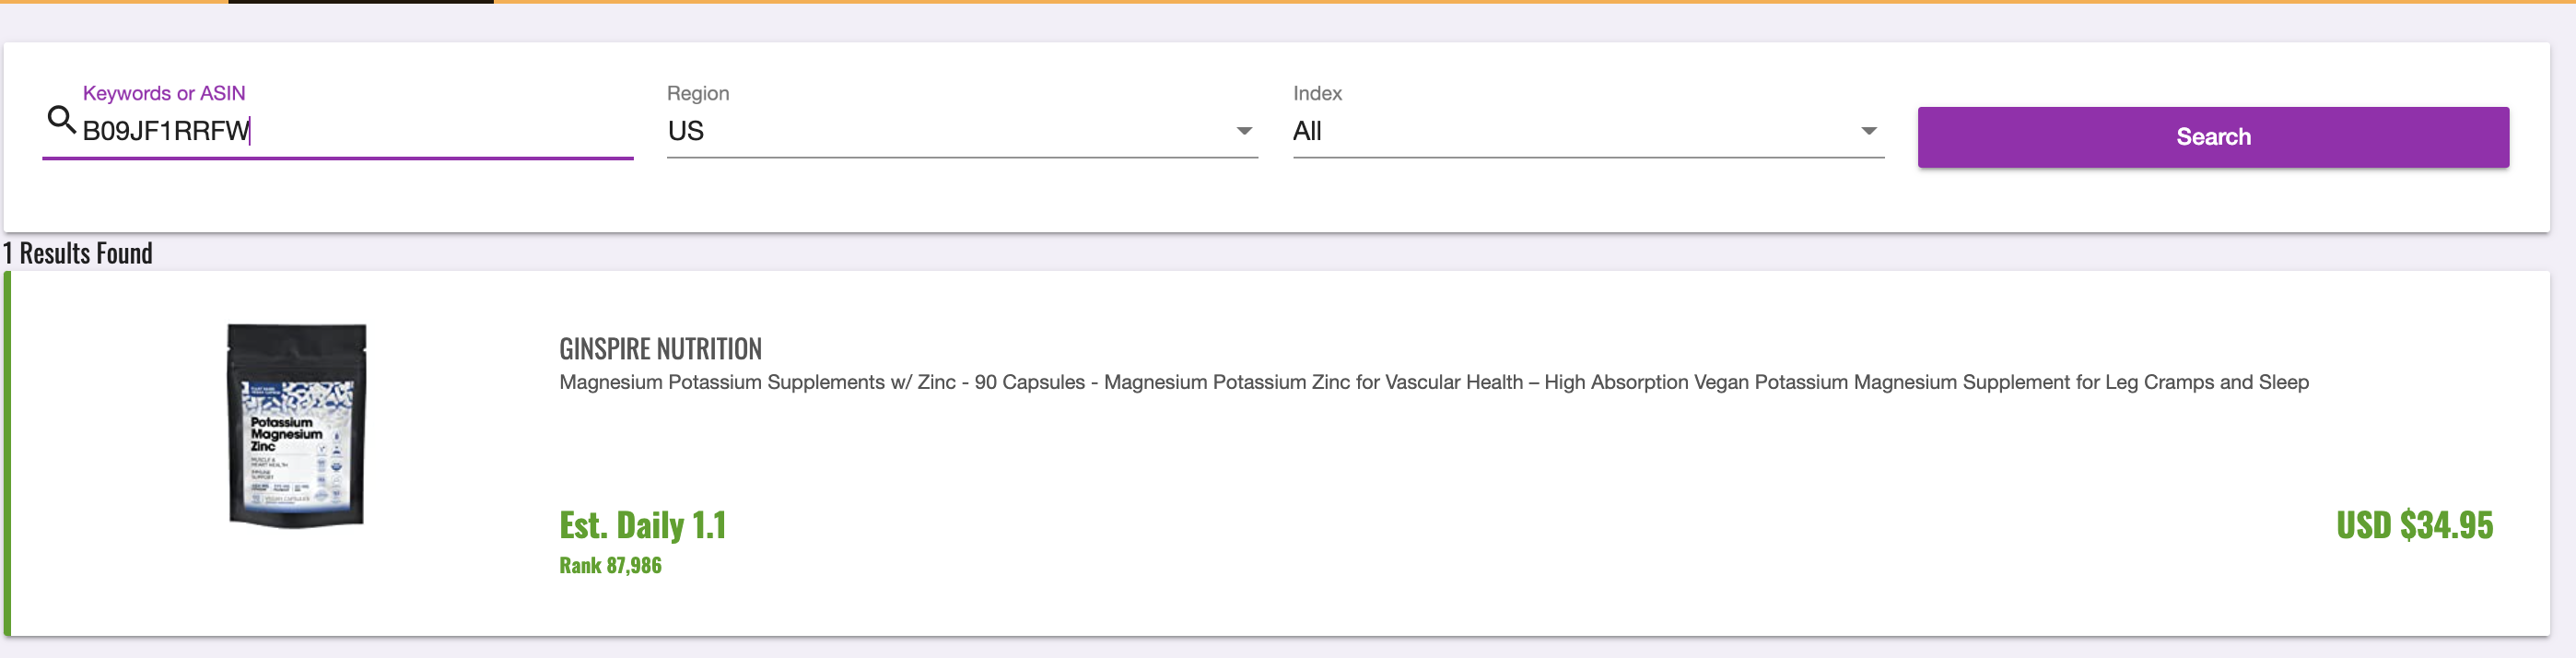Click the Rank 87,986 text
This screenshot has height=658, width=2576.
[x=610, y=565]
